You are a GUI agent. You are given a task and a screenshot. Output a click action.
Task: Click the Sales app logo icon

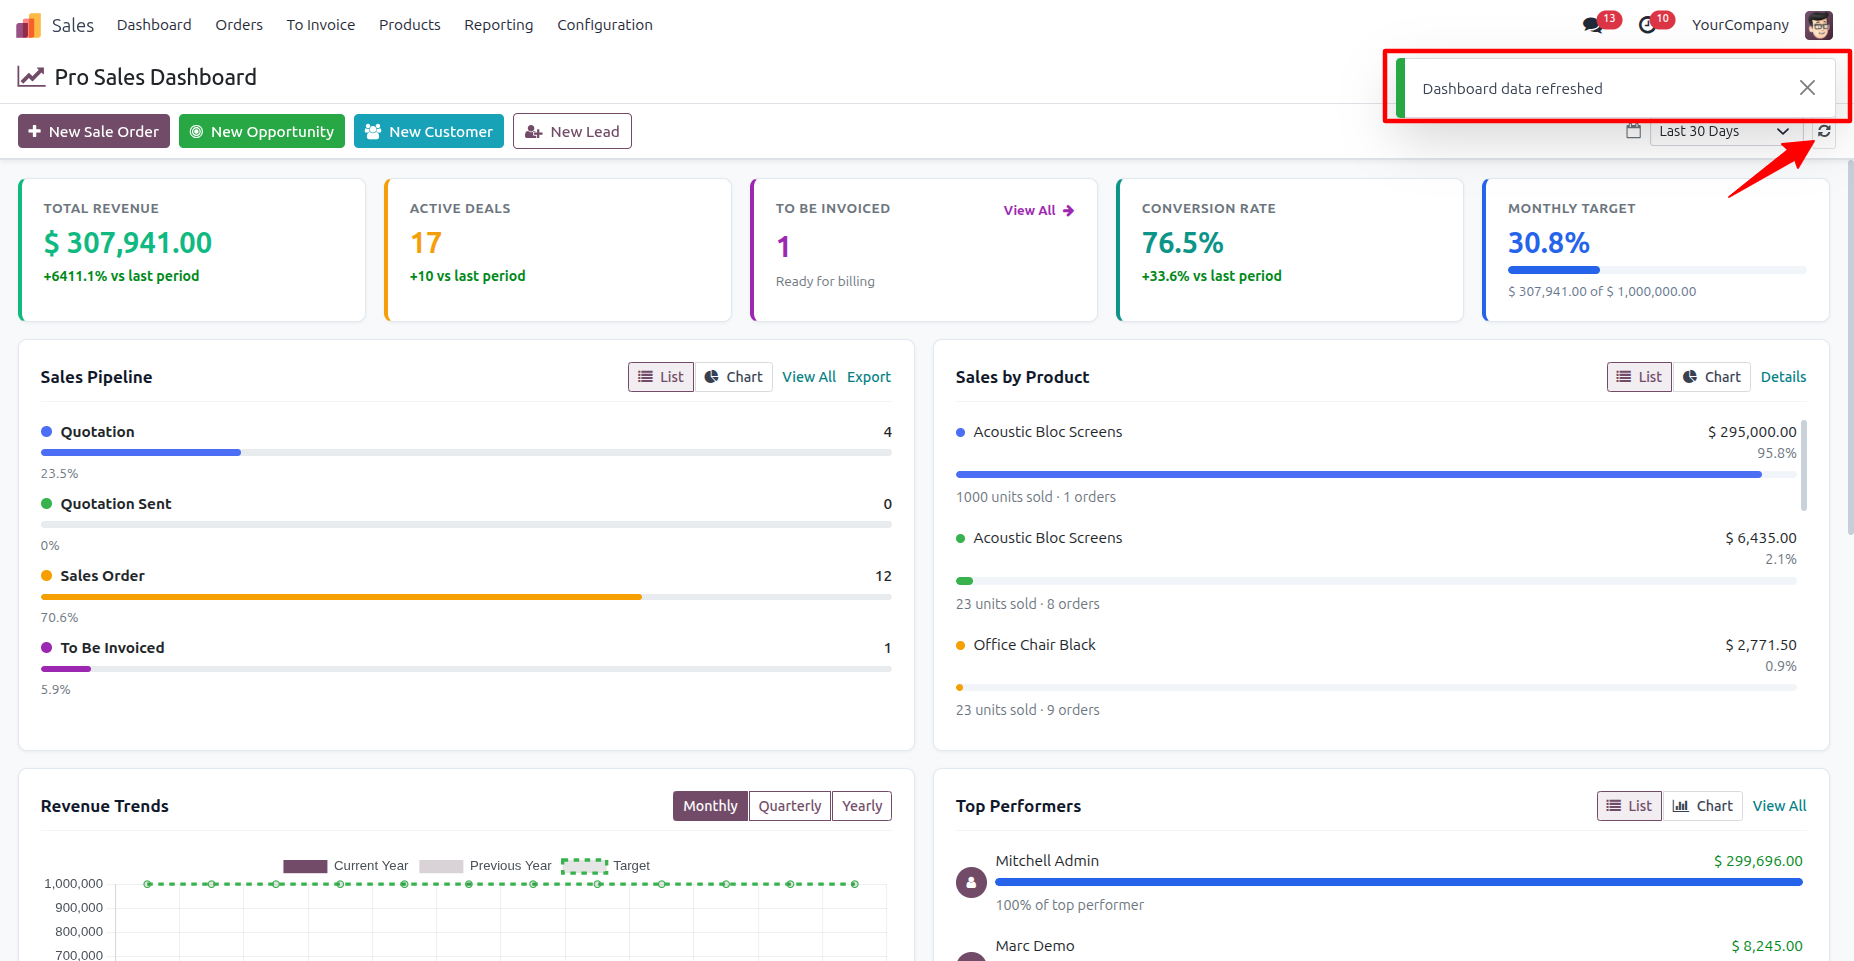(x=29, y=25)
